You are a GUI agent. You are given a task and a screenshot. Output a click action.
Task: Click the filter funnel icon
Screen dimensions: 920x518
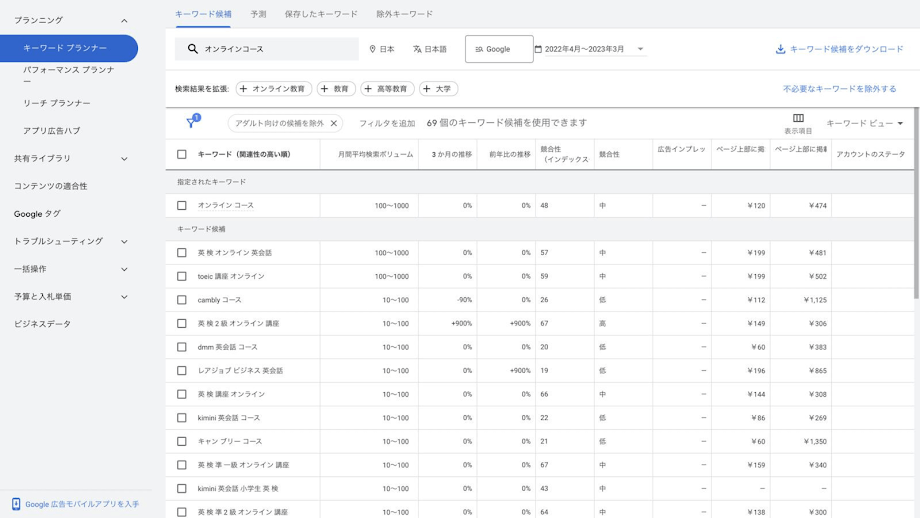click(x=191, y=123)
